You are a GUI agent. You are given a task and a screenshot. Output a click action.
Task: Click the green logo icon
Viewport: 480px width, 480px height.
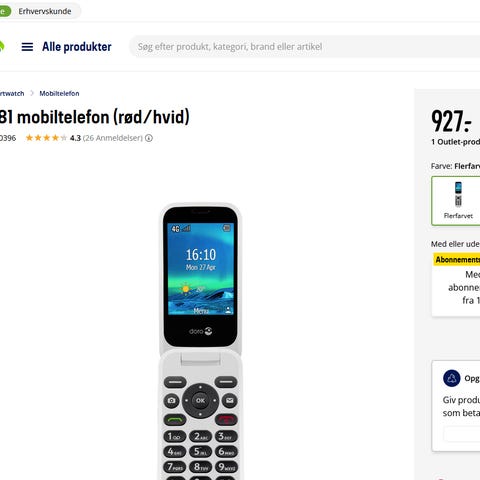point(2,47)
